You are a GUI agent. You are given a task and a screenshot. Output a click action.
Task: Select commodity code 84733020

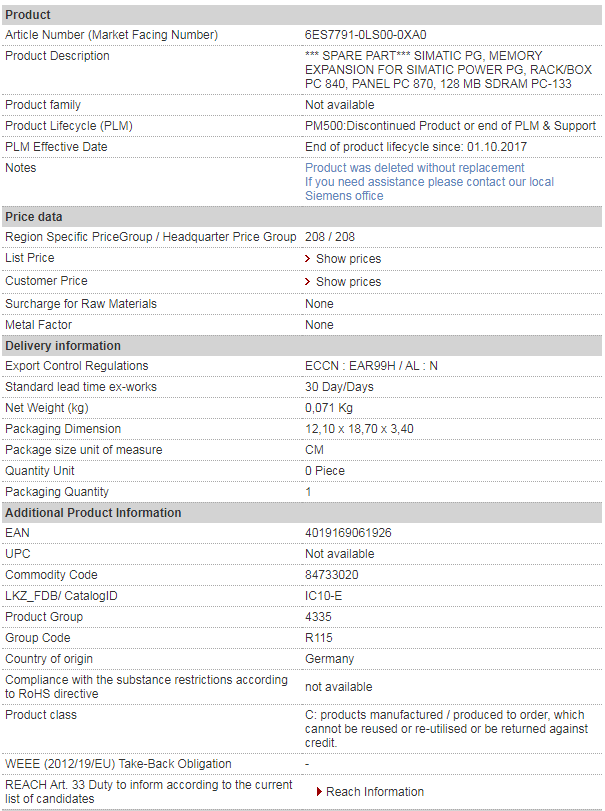click(x=331, y=575)
